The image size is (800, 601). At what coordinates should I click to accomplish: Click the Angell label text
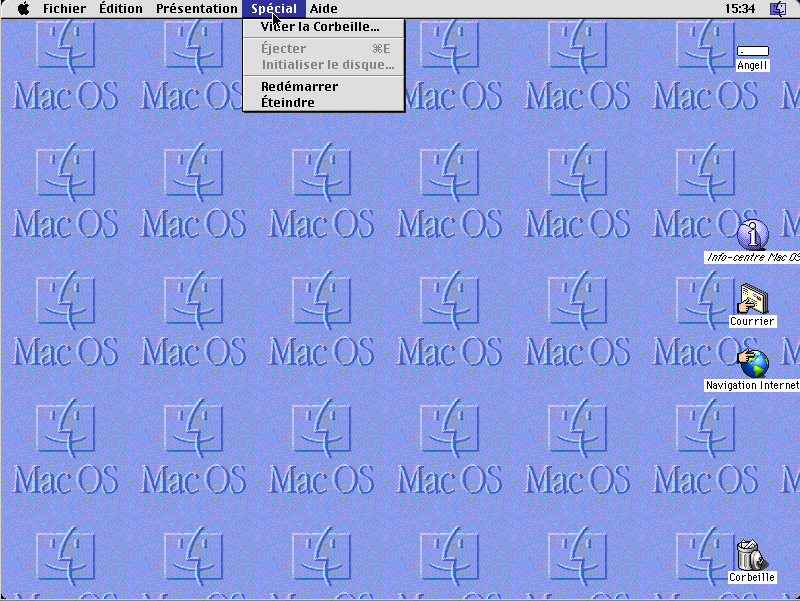[x=752, y=65]
